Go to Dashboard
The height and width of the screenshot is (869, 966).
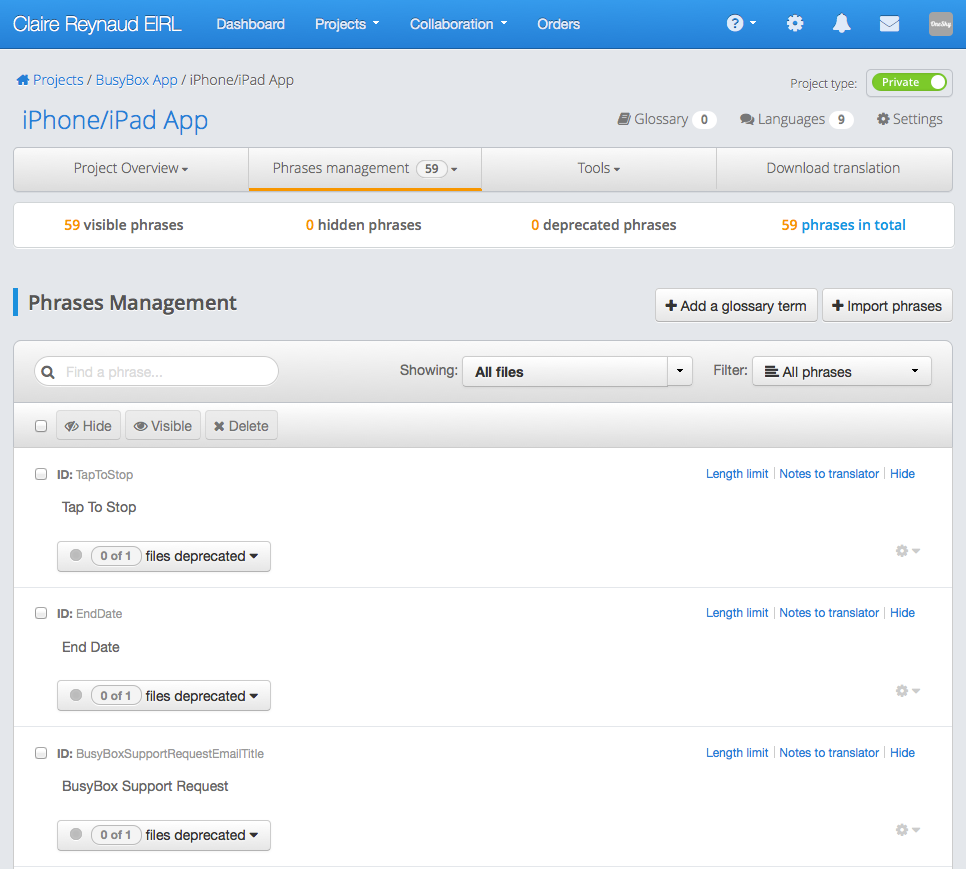(251, 24)
